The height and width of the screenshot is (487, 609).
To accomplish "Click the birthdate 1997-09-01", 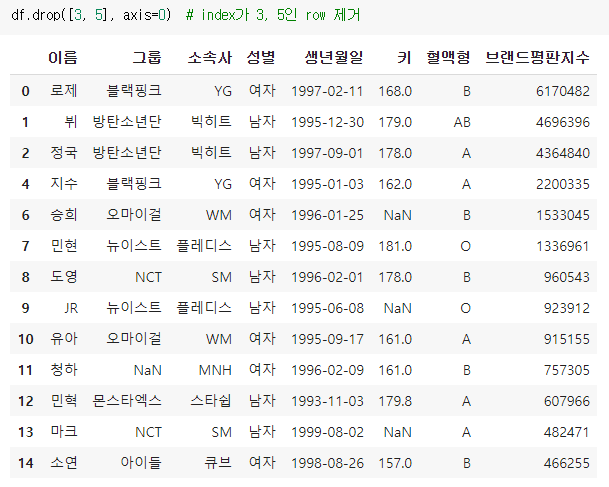I will (327, 153).
